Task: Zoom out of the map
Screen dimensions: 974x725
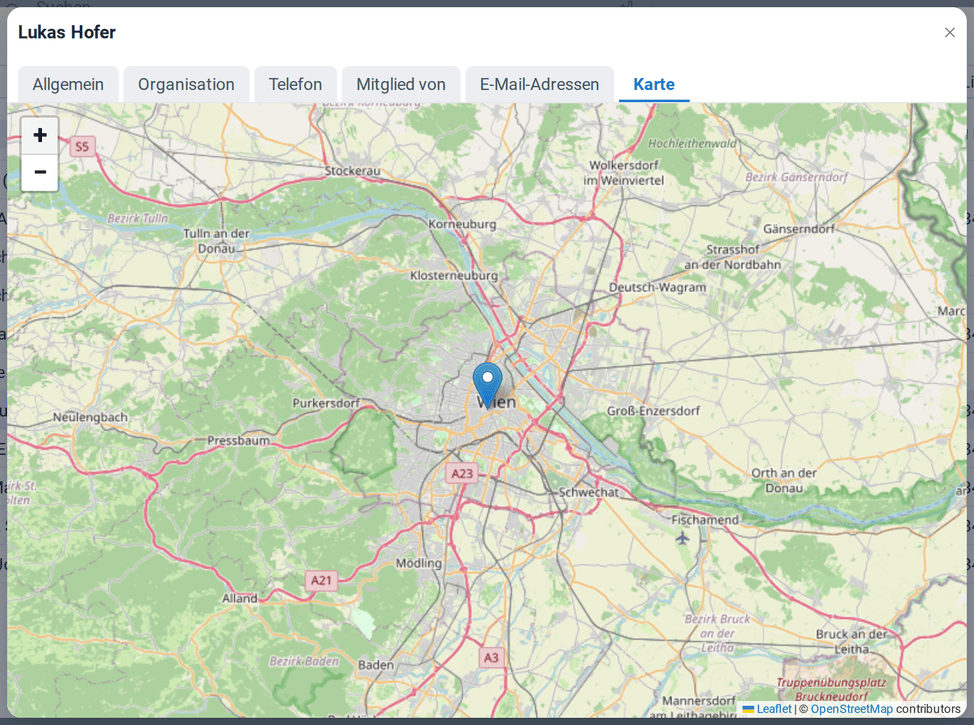Action: pos(40,172)
